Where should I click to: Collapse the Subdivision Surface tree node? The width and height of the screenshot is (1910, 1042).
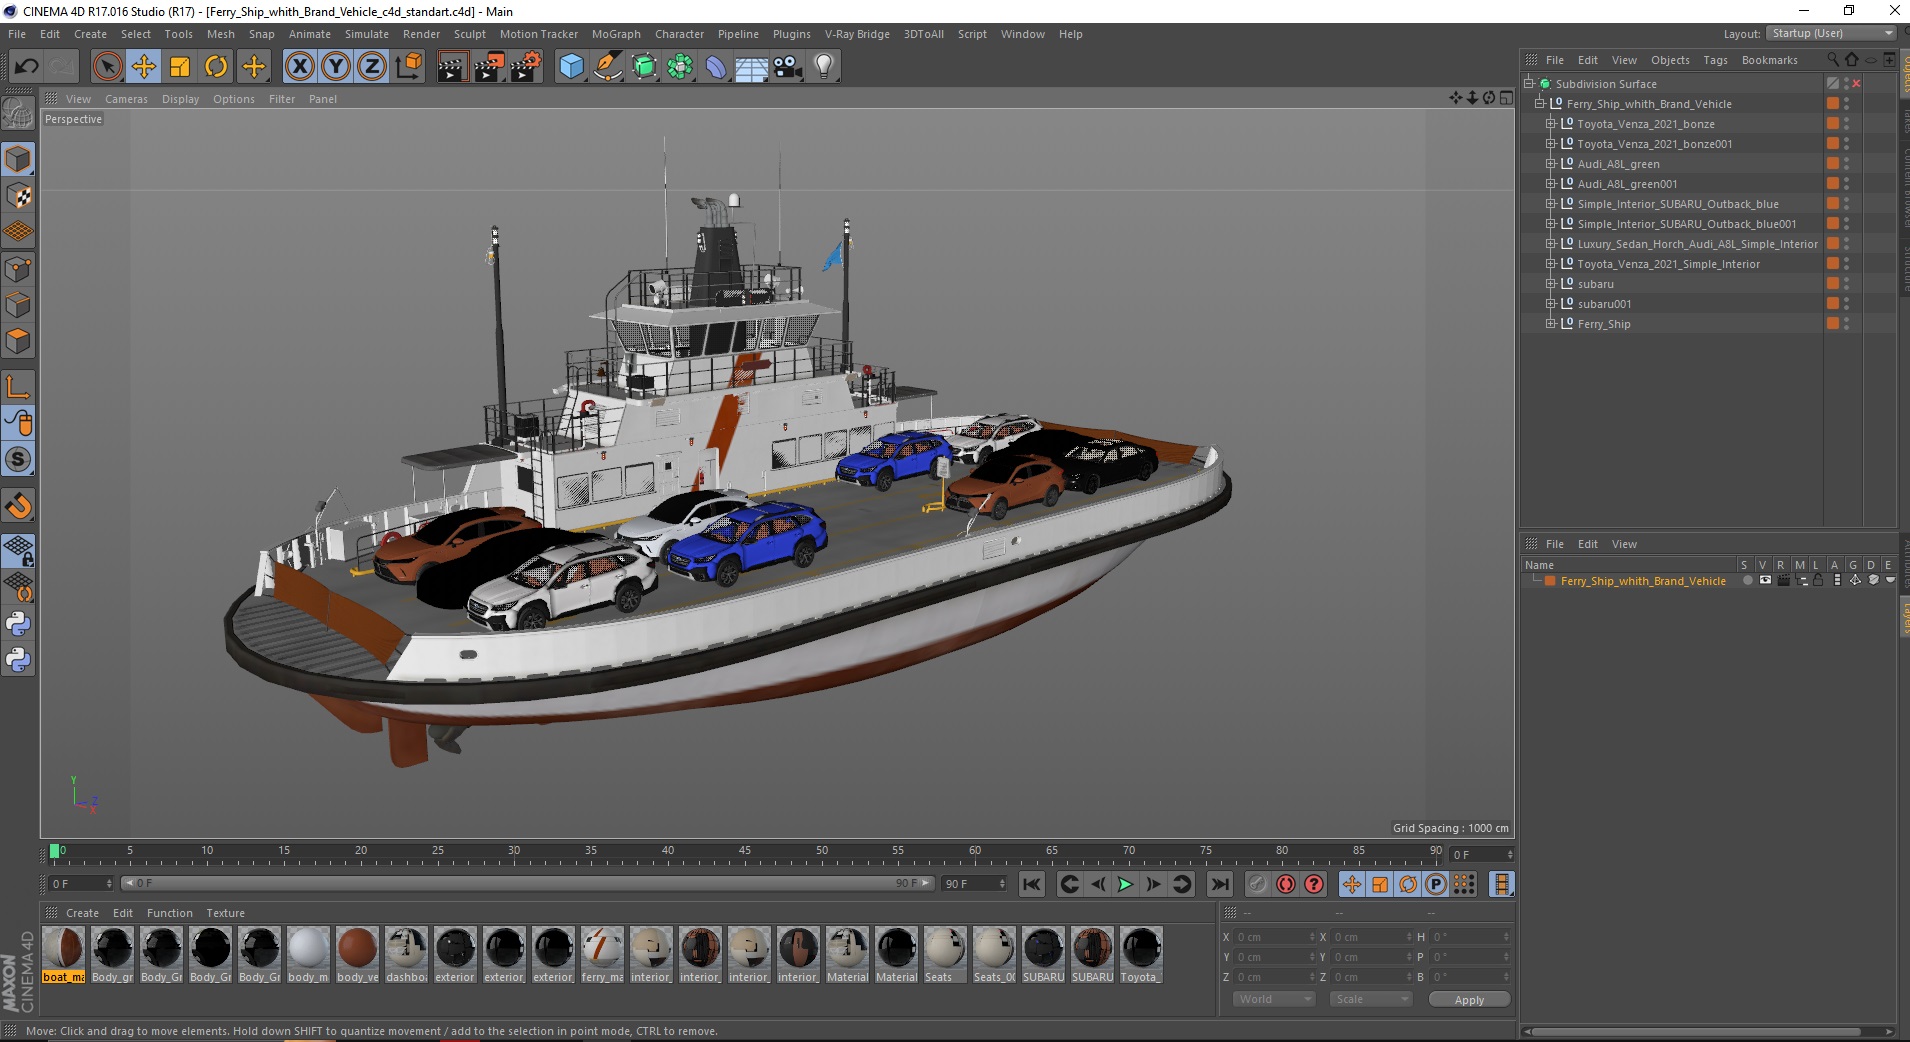[1529, 84]
